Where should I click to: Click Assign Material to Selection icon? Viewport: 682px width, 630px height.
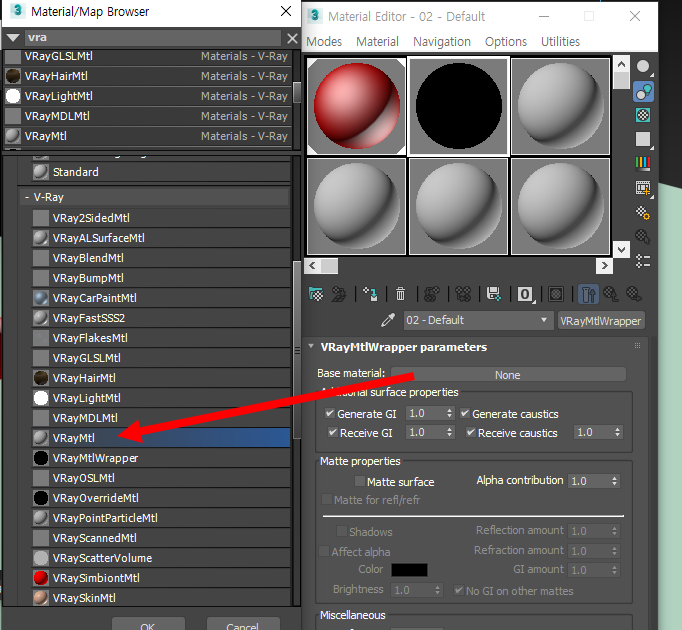coord(370,295)
